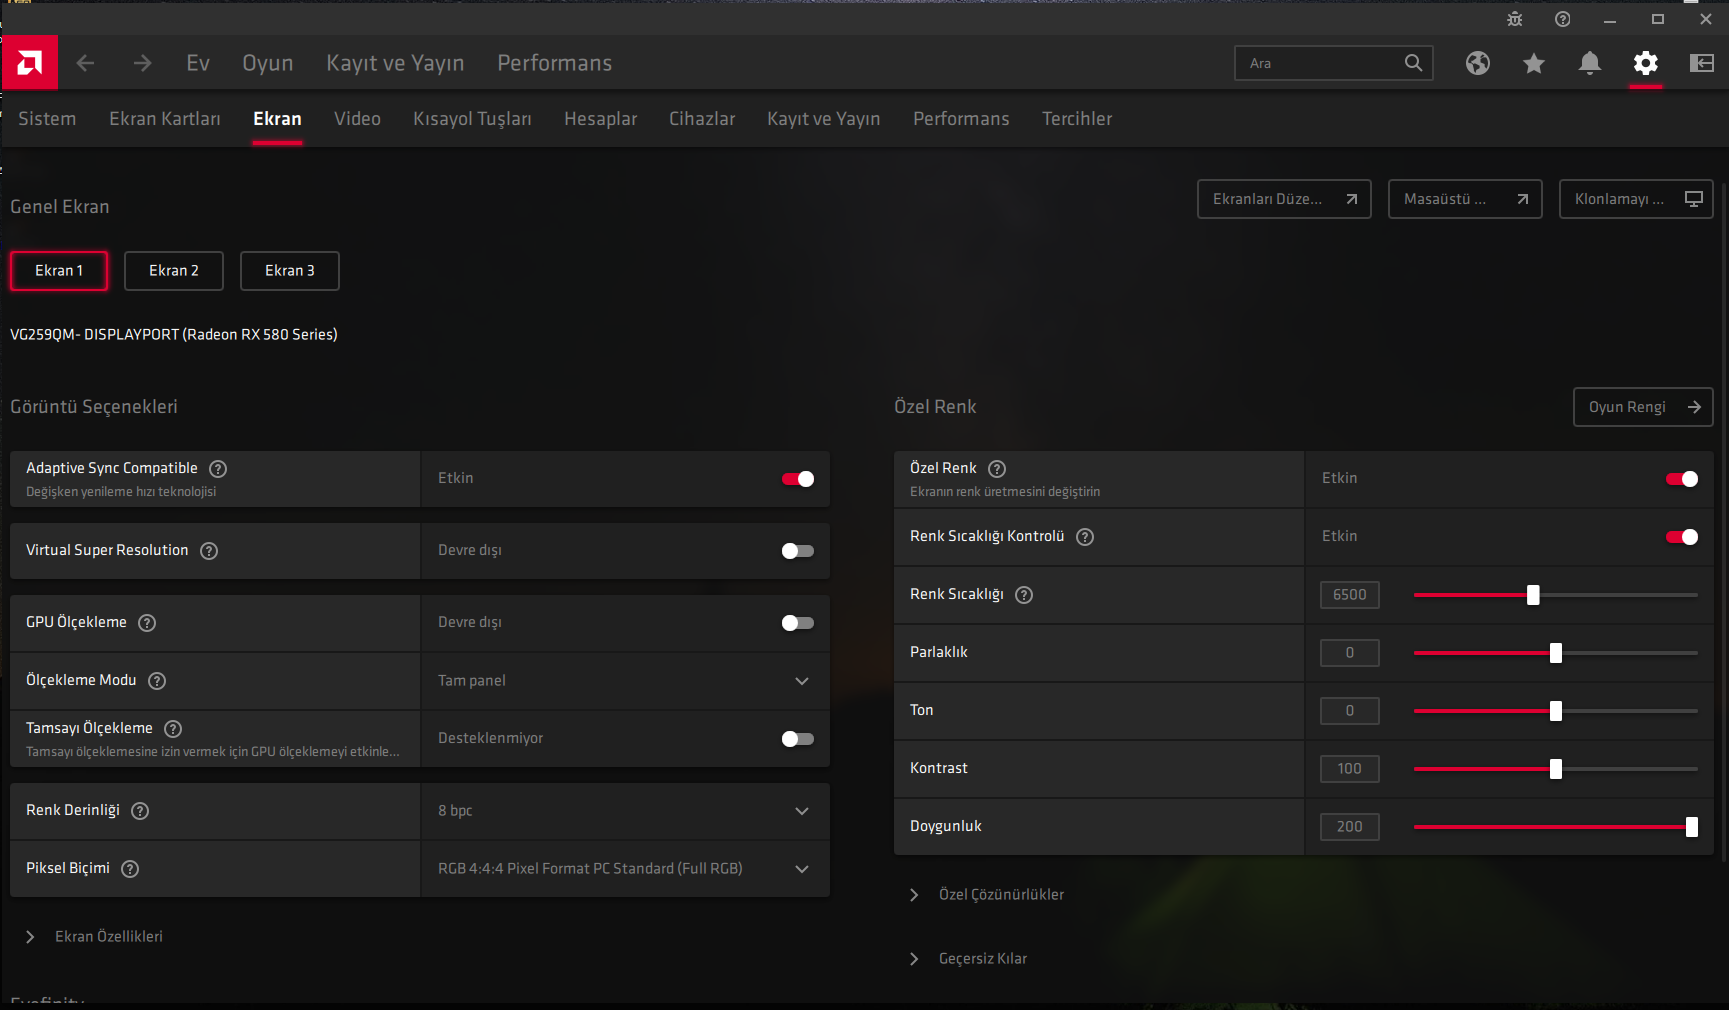Viewport: 1729px width, 1010px height.
Task: Enable GPU Ölçekleme toggle
Action: [x=798, y=623]
